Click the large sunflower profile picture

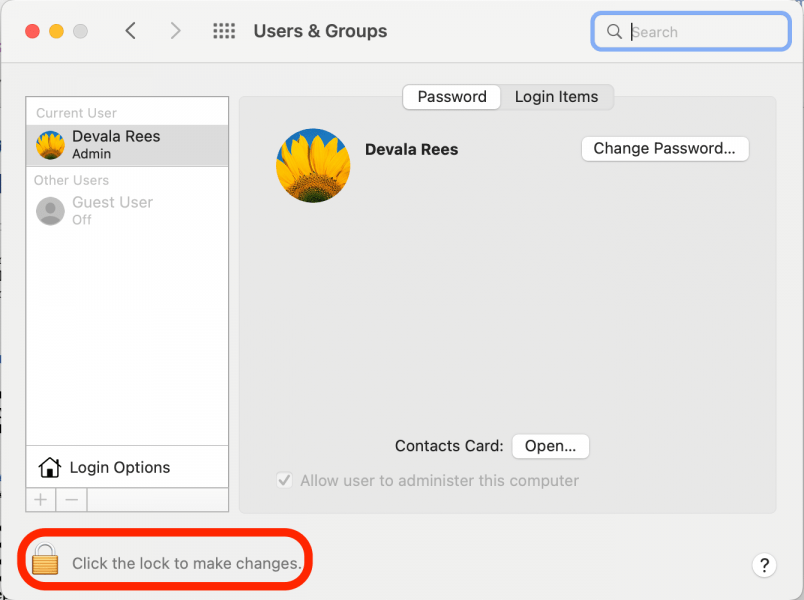[313, 165]
